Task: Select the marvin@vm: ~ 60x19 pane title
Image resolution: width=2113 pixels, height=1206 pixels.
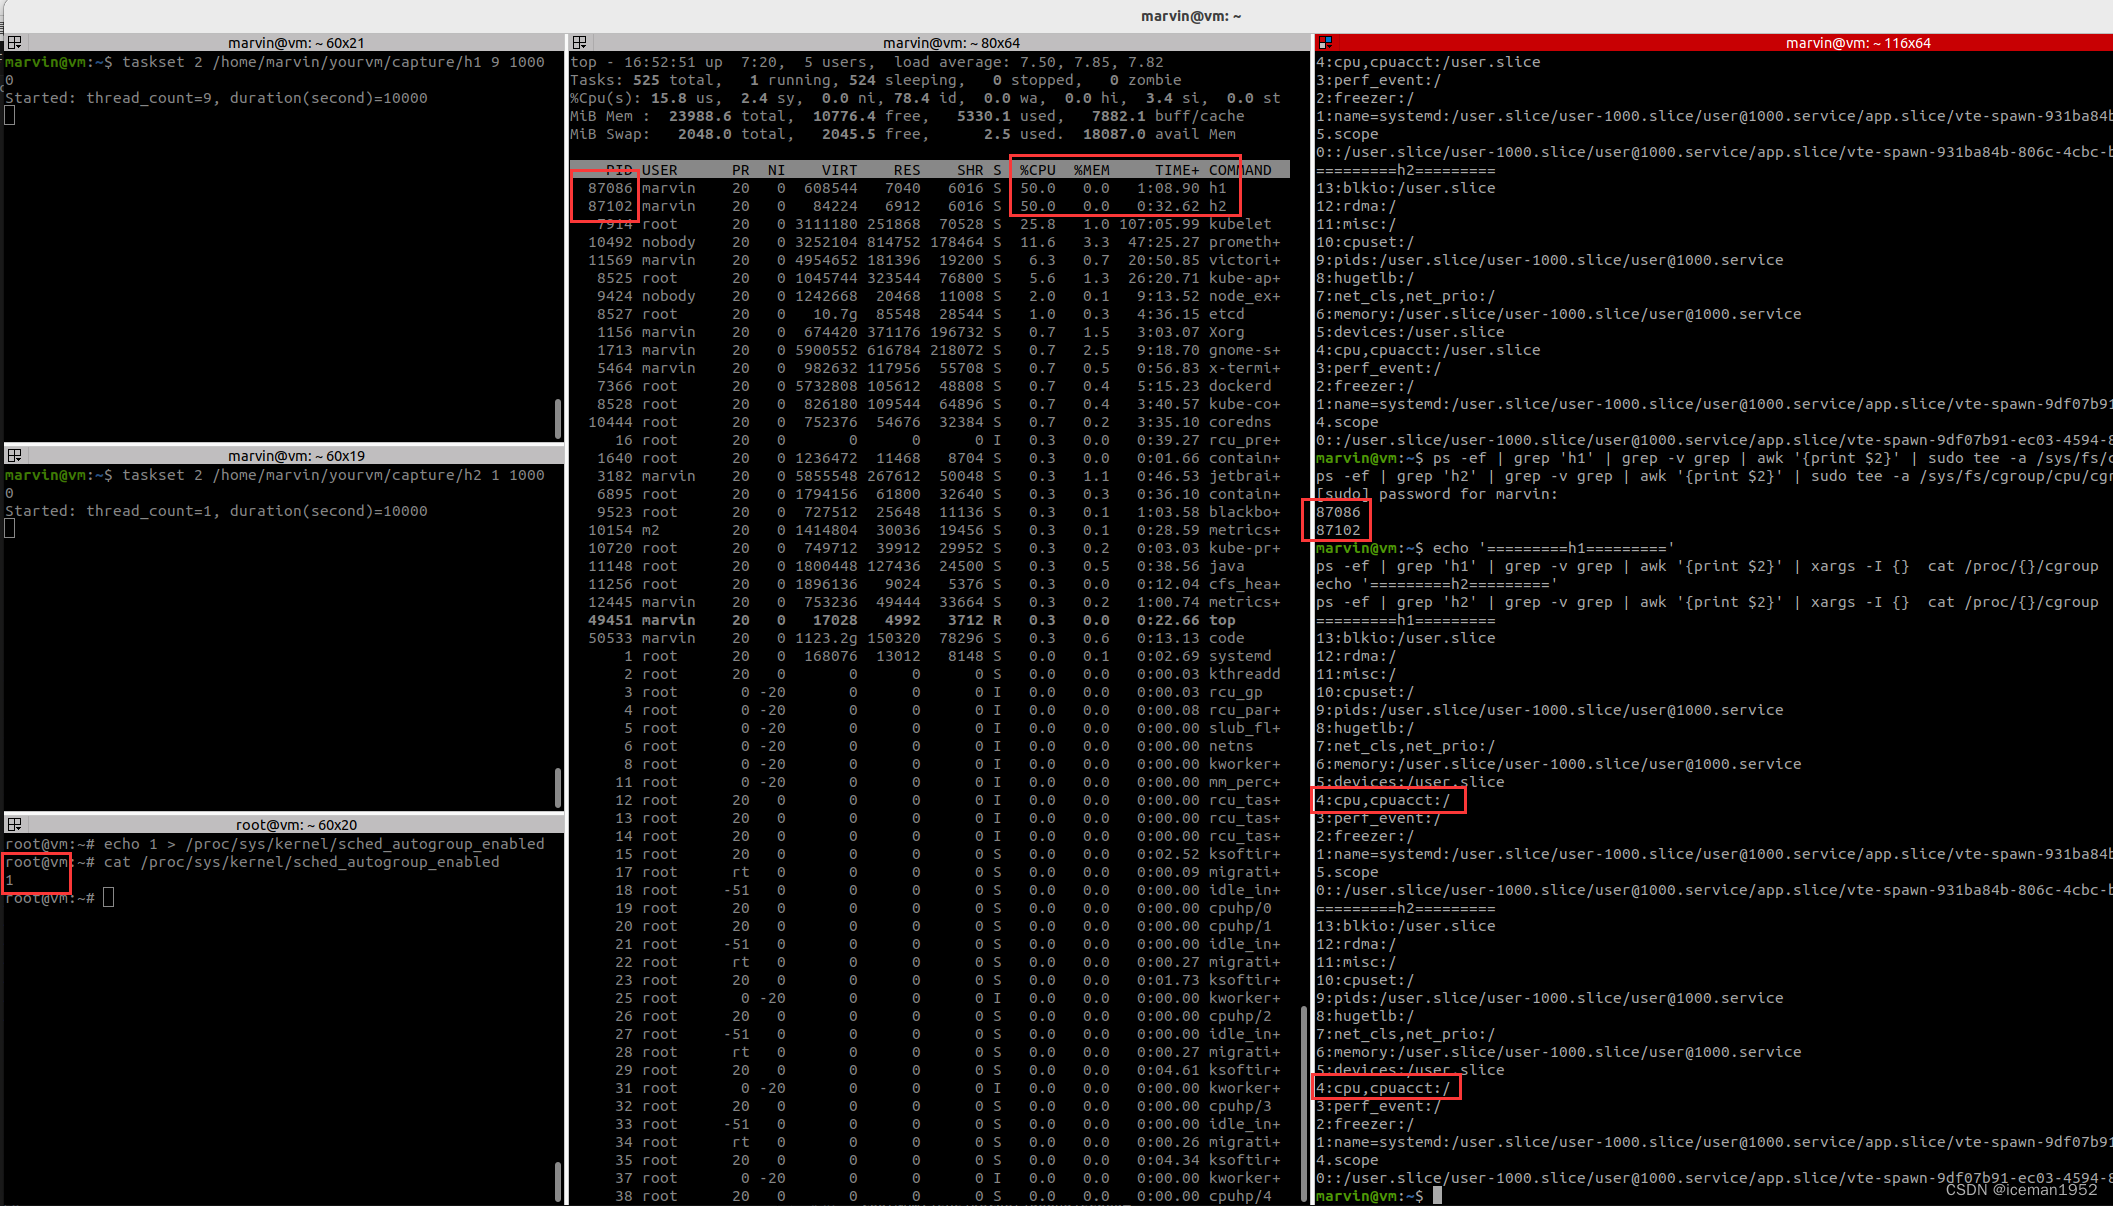Action: (296, 456)
